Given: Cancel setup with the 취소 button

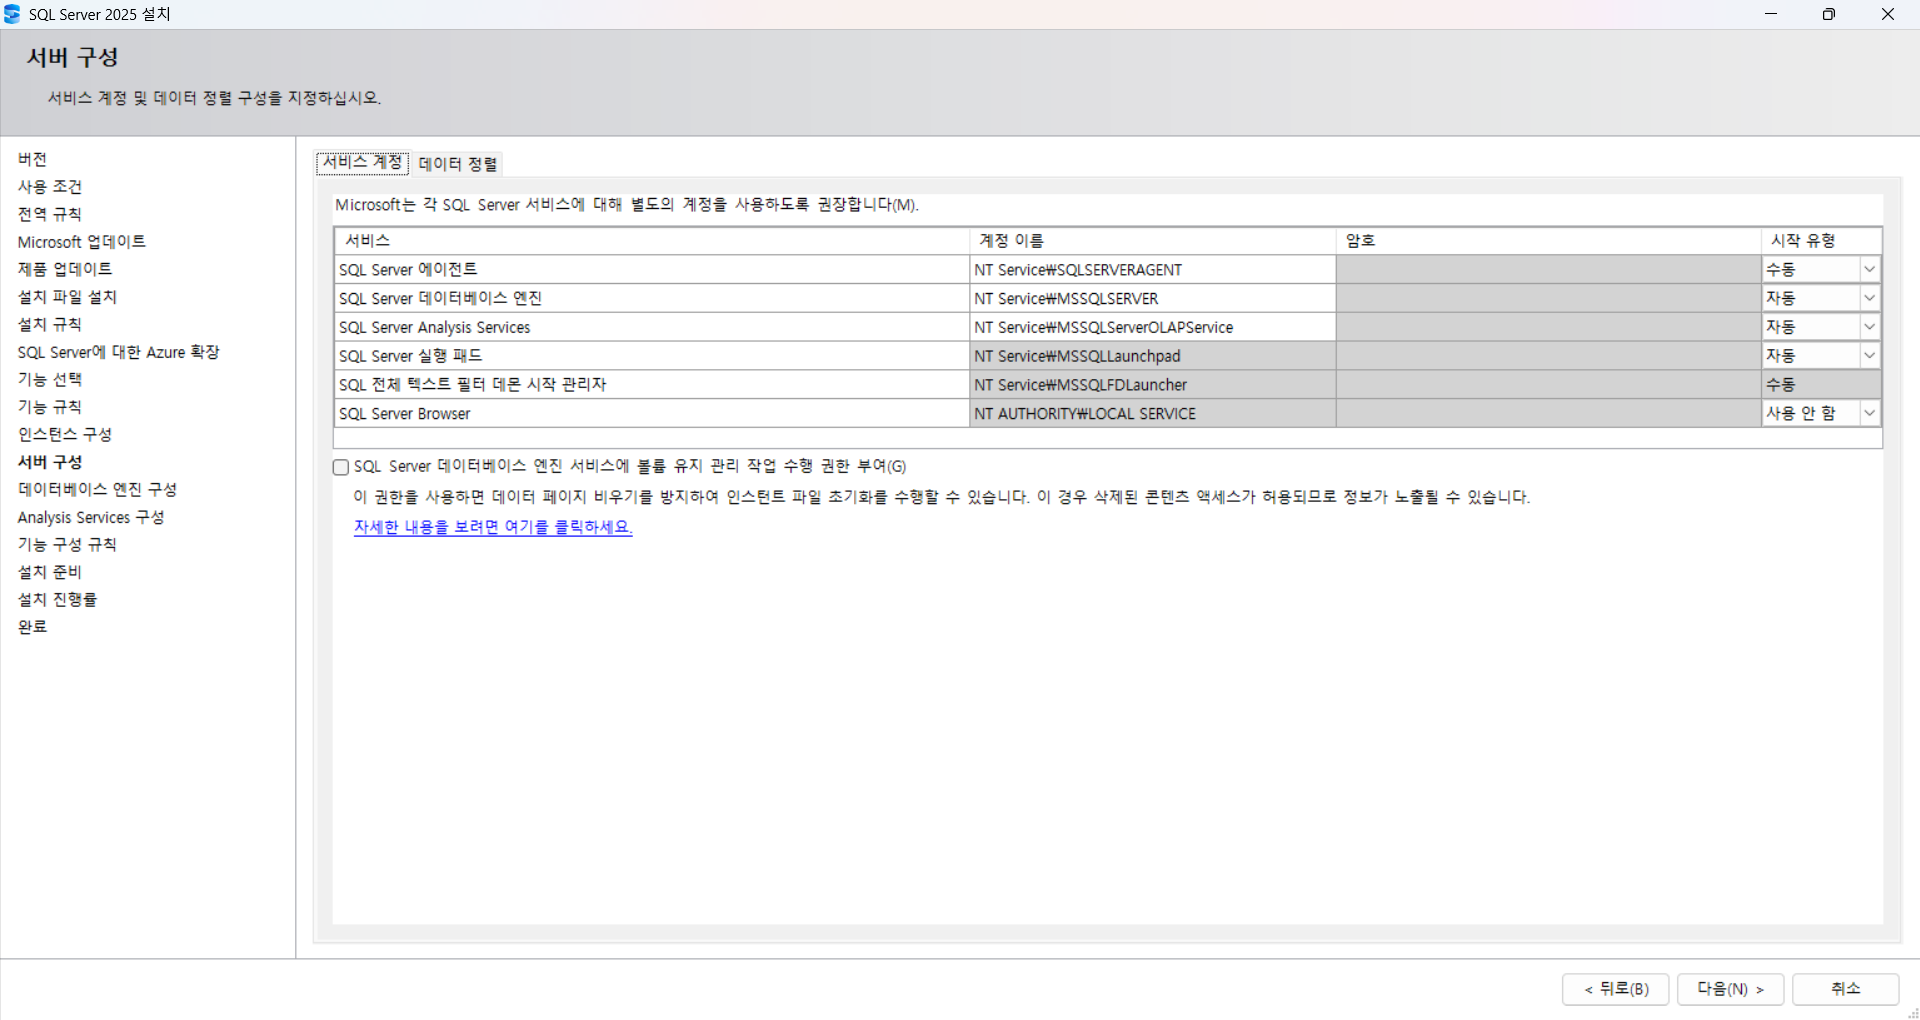Looking at the screenshot, I should pyautogui.click(x=1845, y=989).
